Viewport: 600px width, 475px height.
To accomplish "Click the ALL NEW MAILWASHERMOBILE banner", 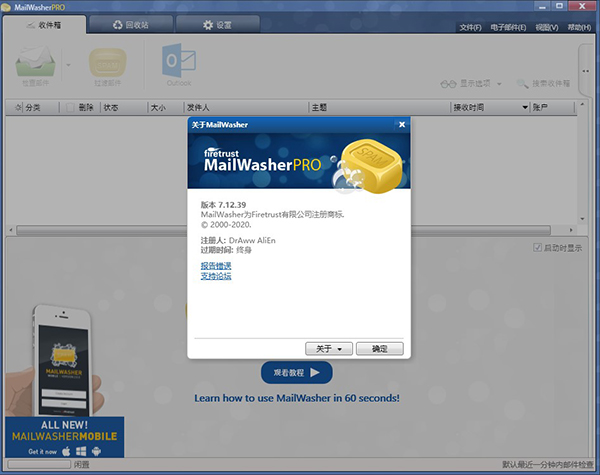I will (65, 437).
